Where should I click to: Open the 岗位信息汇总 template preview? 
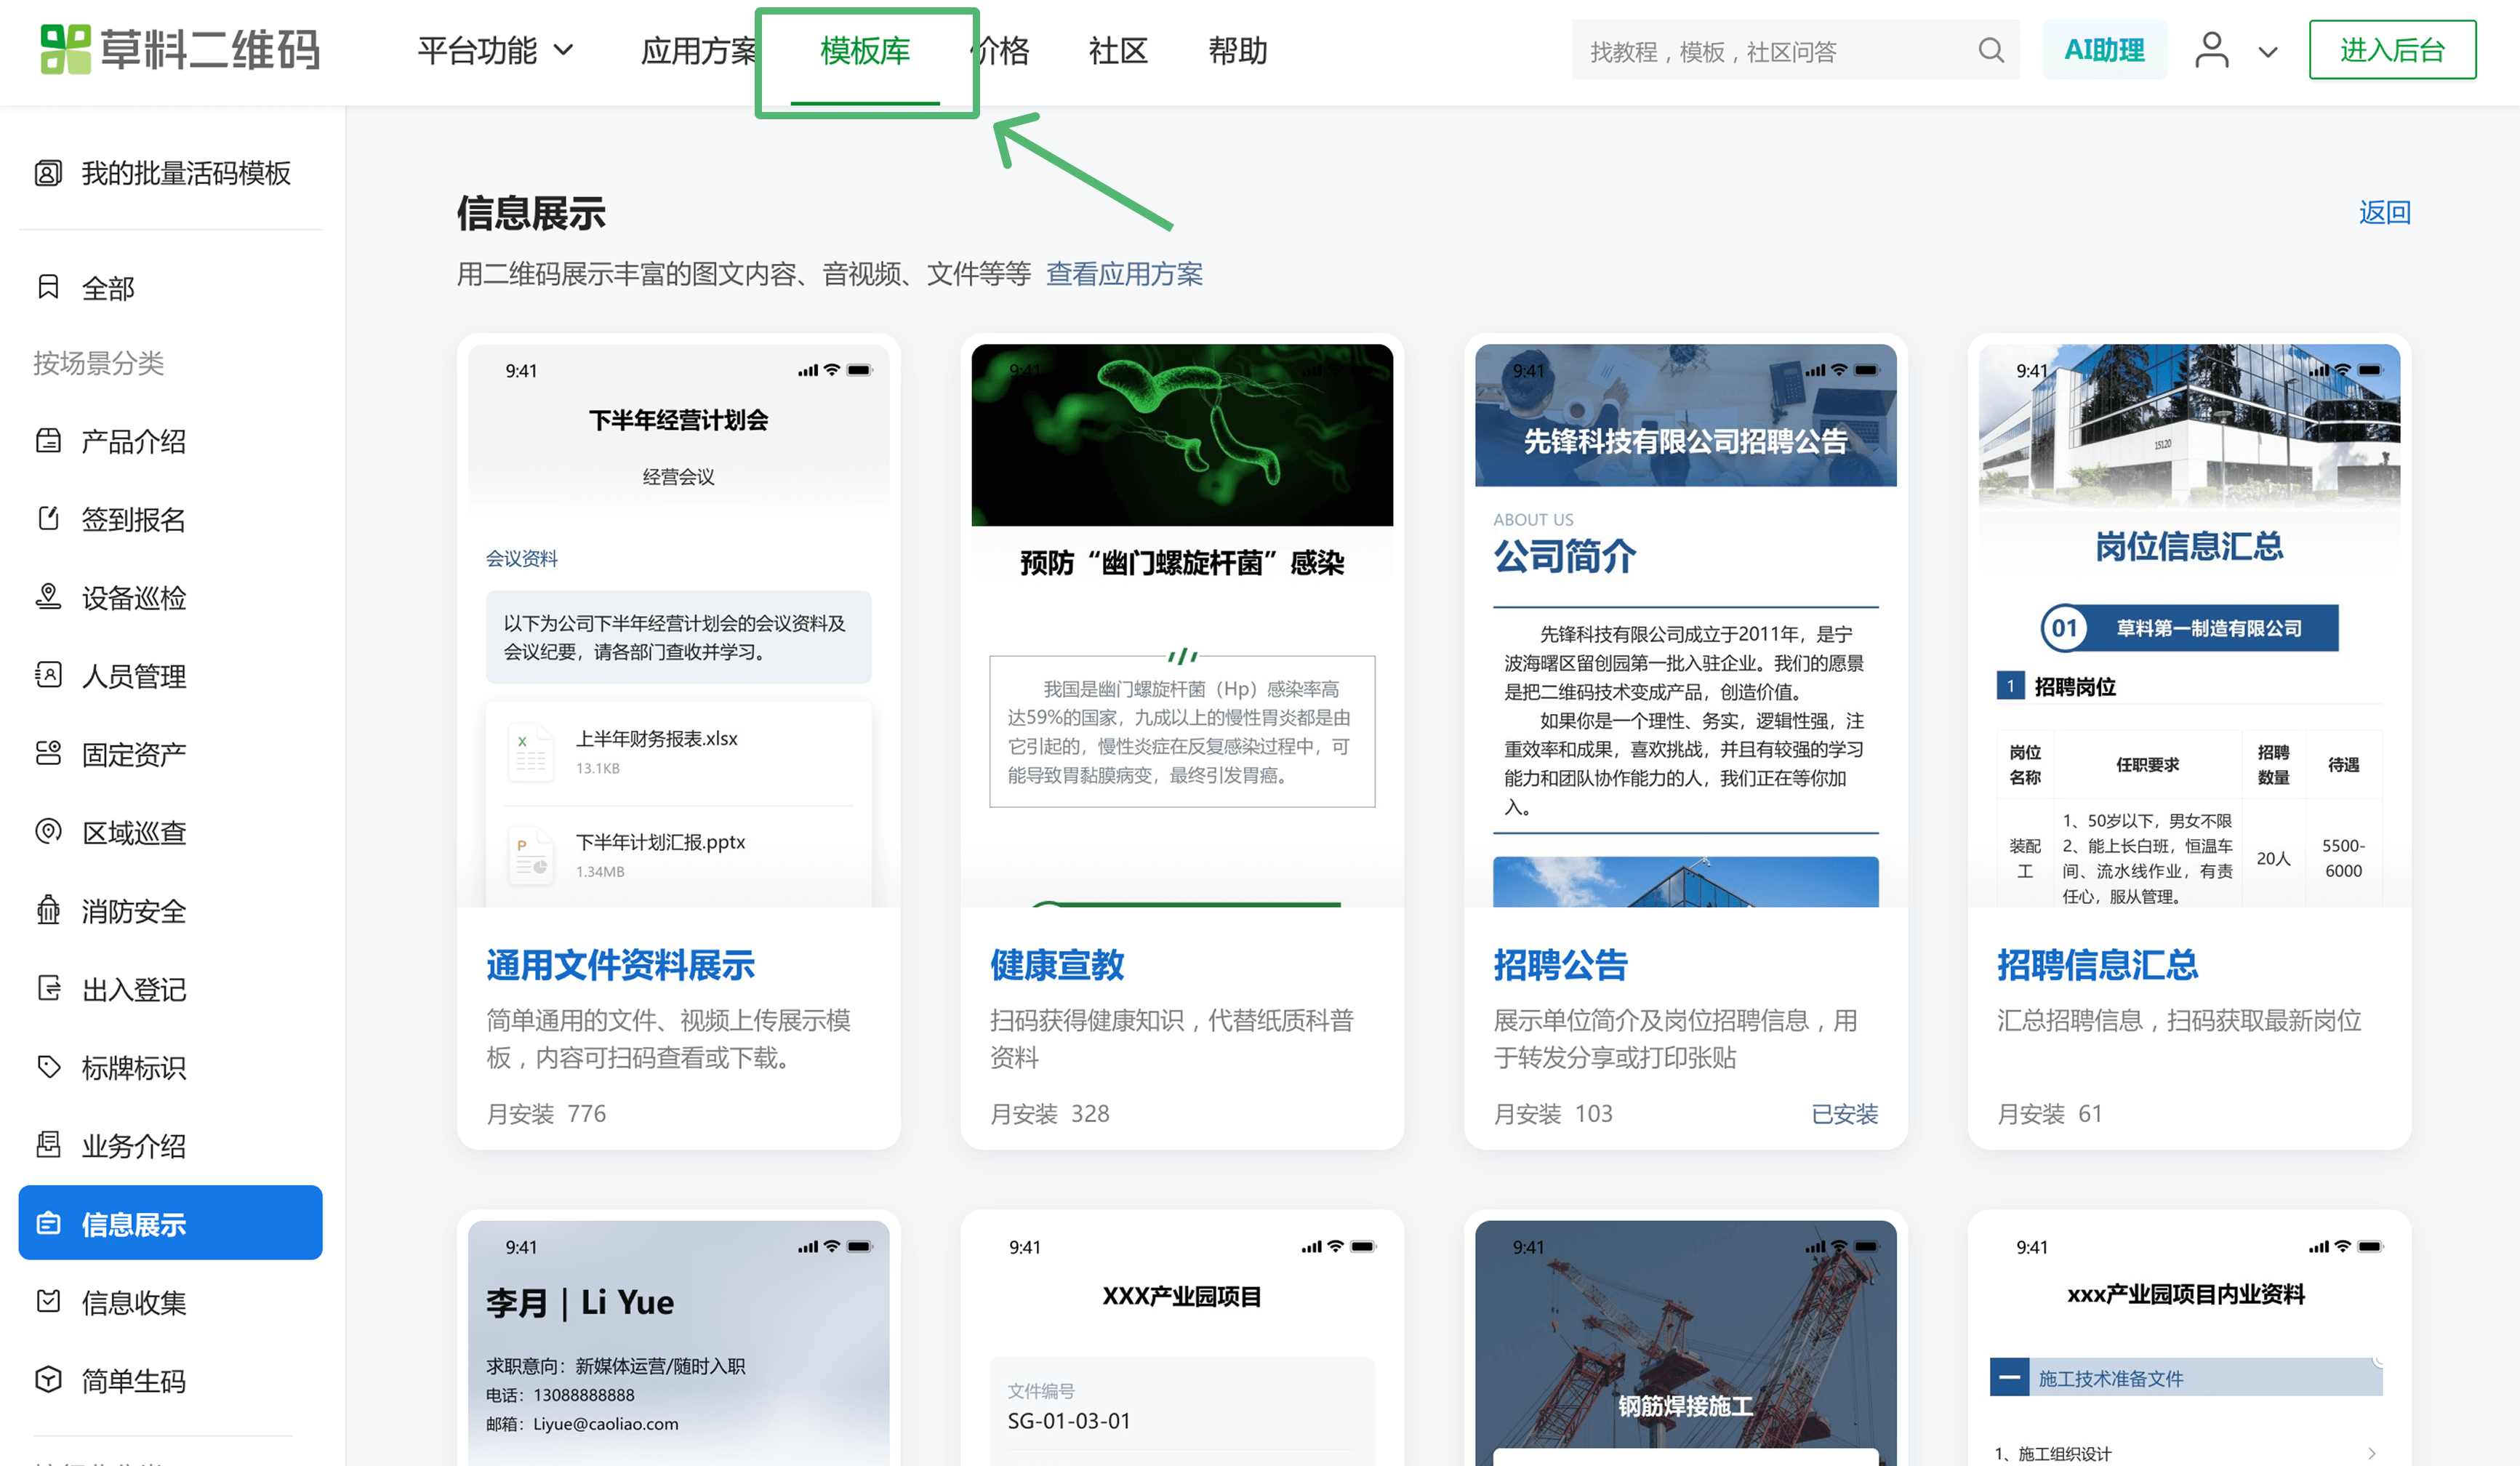coord(2190,625)
